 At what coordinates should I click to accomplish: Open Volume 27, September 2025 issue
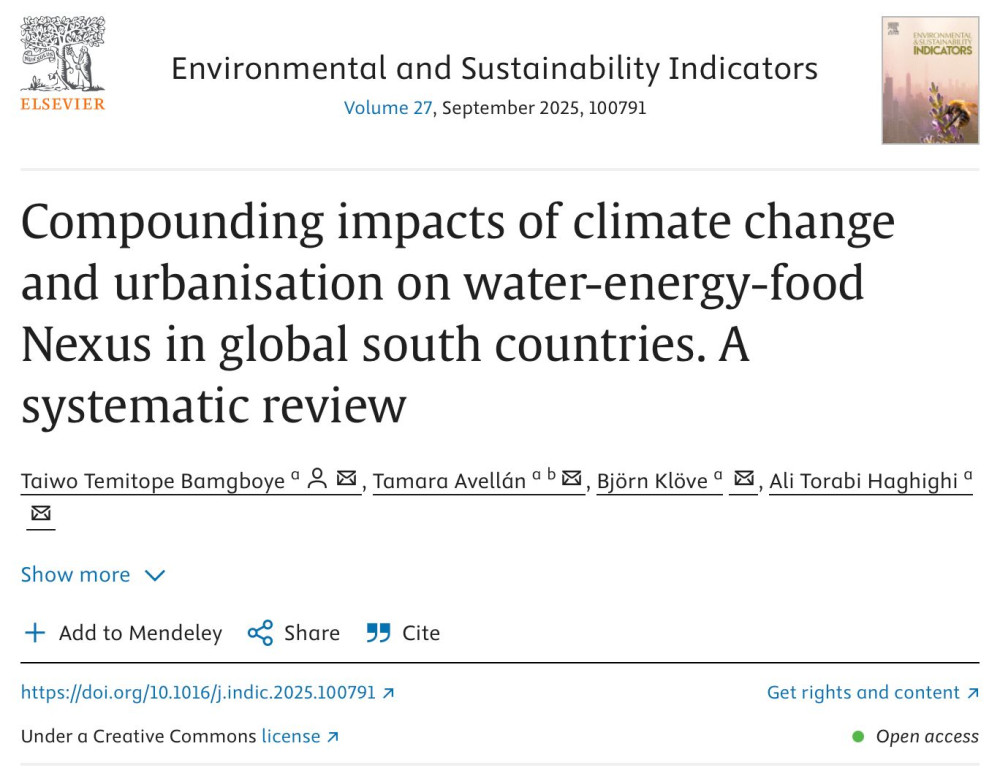pyautogui.click(x=387, y=108)
